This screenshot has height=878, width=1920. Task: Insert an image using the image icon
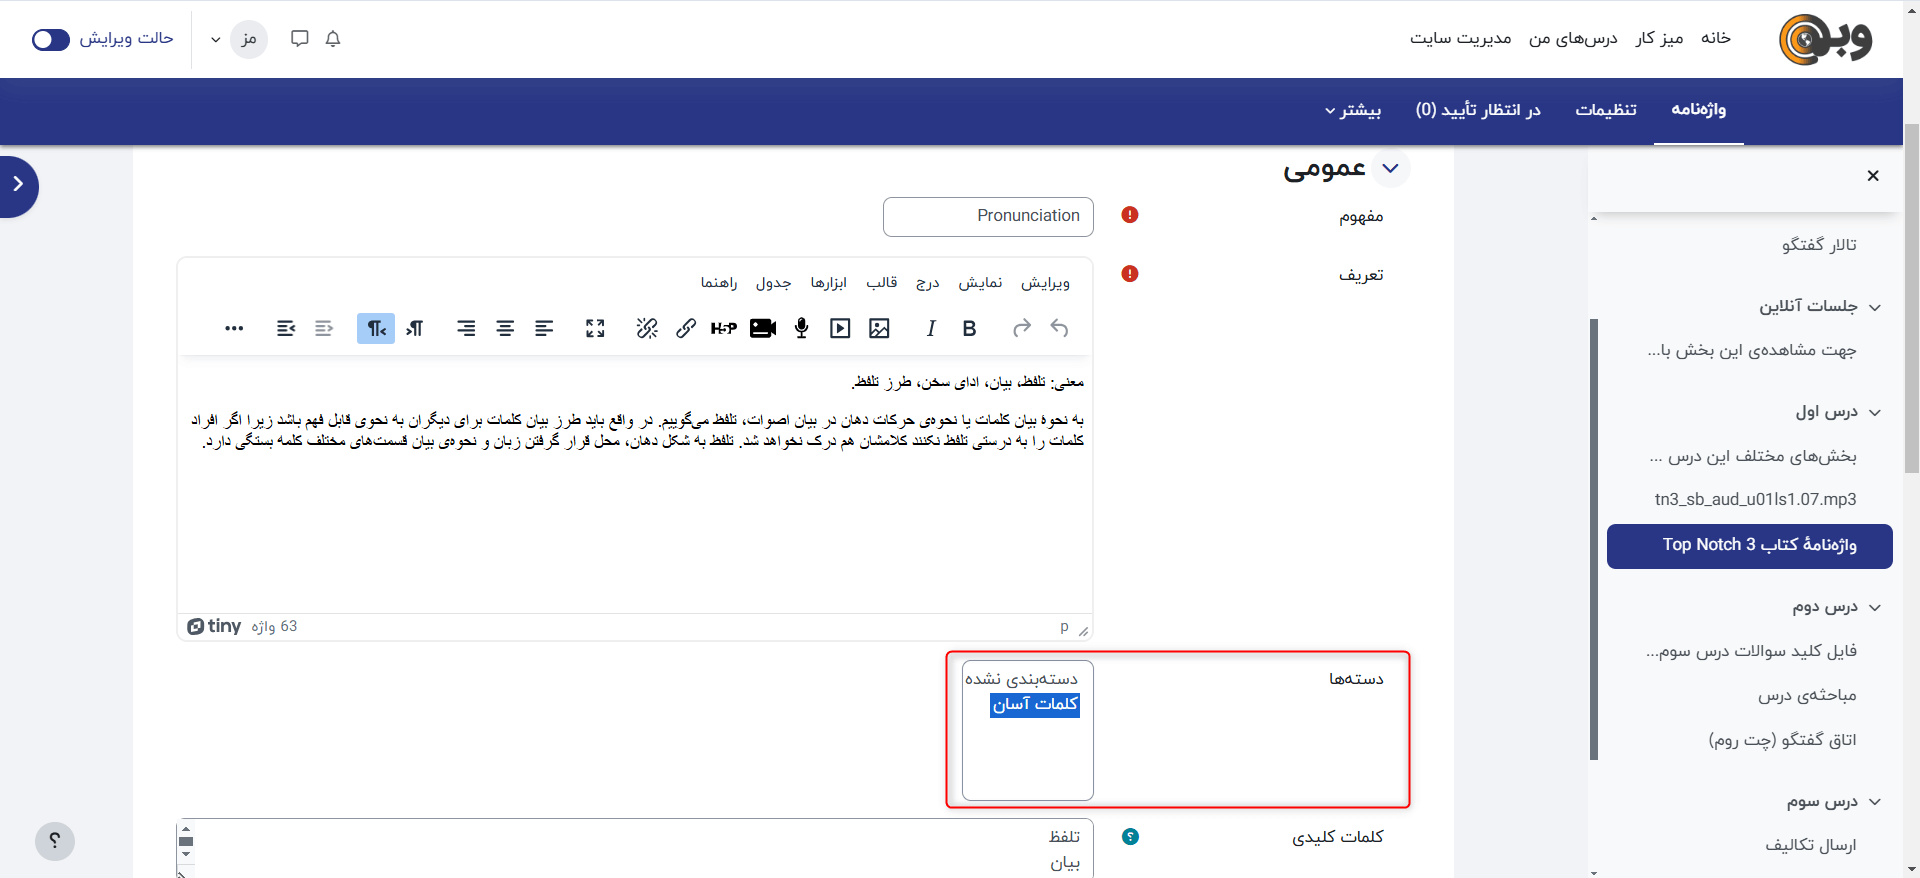(879, 329)
